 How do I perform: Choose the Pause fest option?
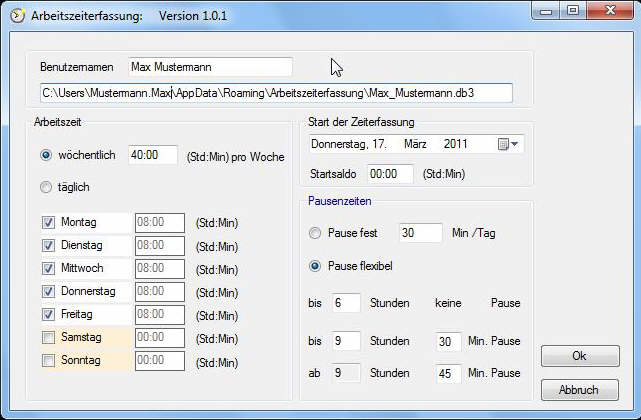[x=315, y=233]
